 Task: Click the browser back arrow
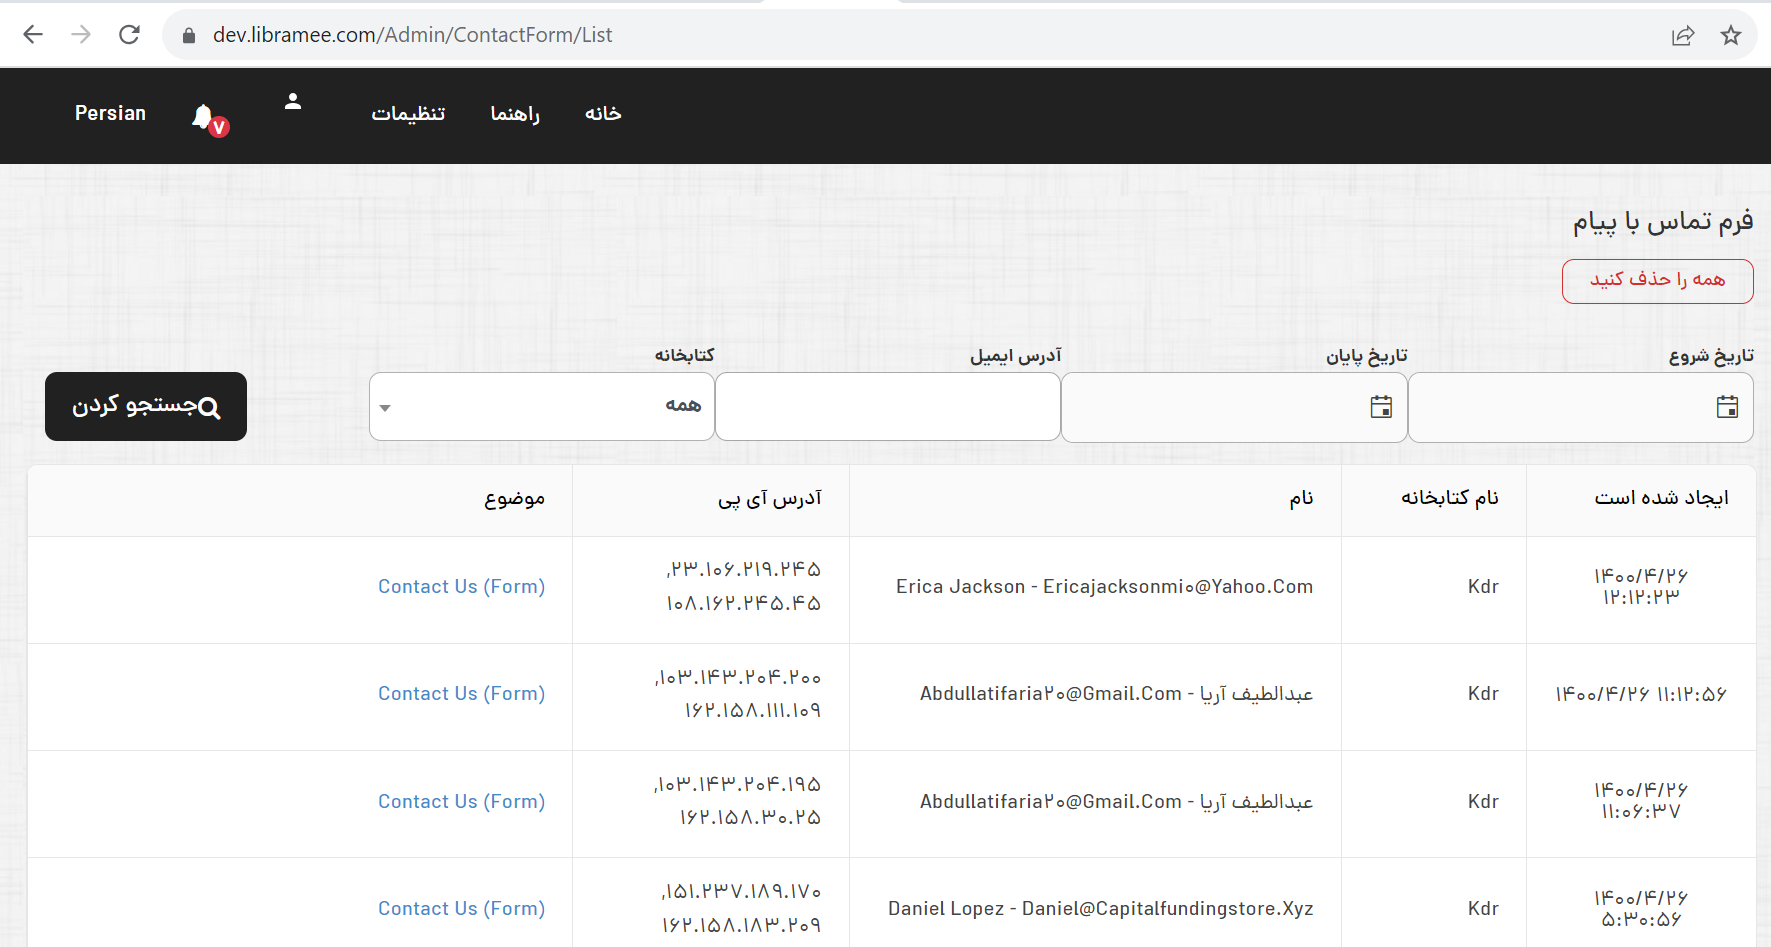(33, 34)
